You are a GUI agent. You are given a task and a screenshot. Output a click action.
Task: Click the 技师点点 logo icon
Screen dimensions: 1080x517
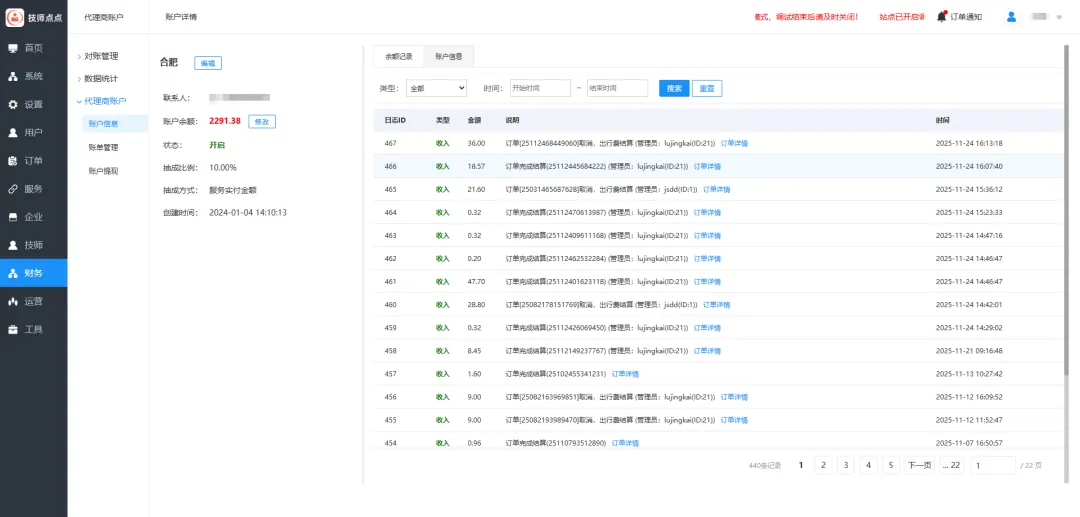pos(14,17)
